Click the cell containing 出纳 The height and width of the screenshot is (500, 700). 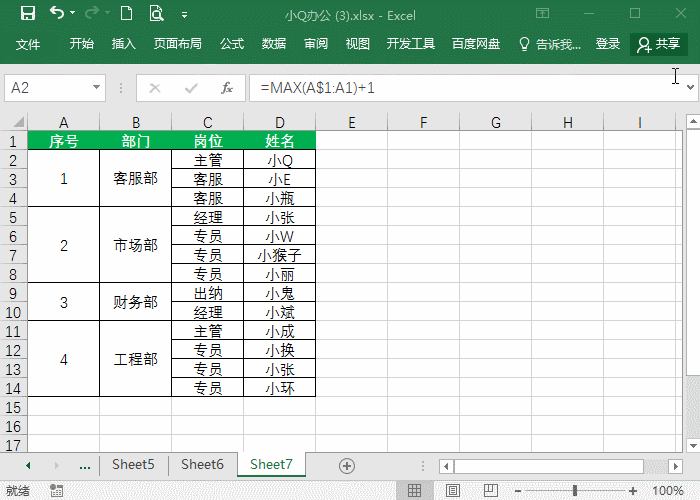pyautogui.click(x=208, y=293)
